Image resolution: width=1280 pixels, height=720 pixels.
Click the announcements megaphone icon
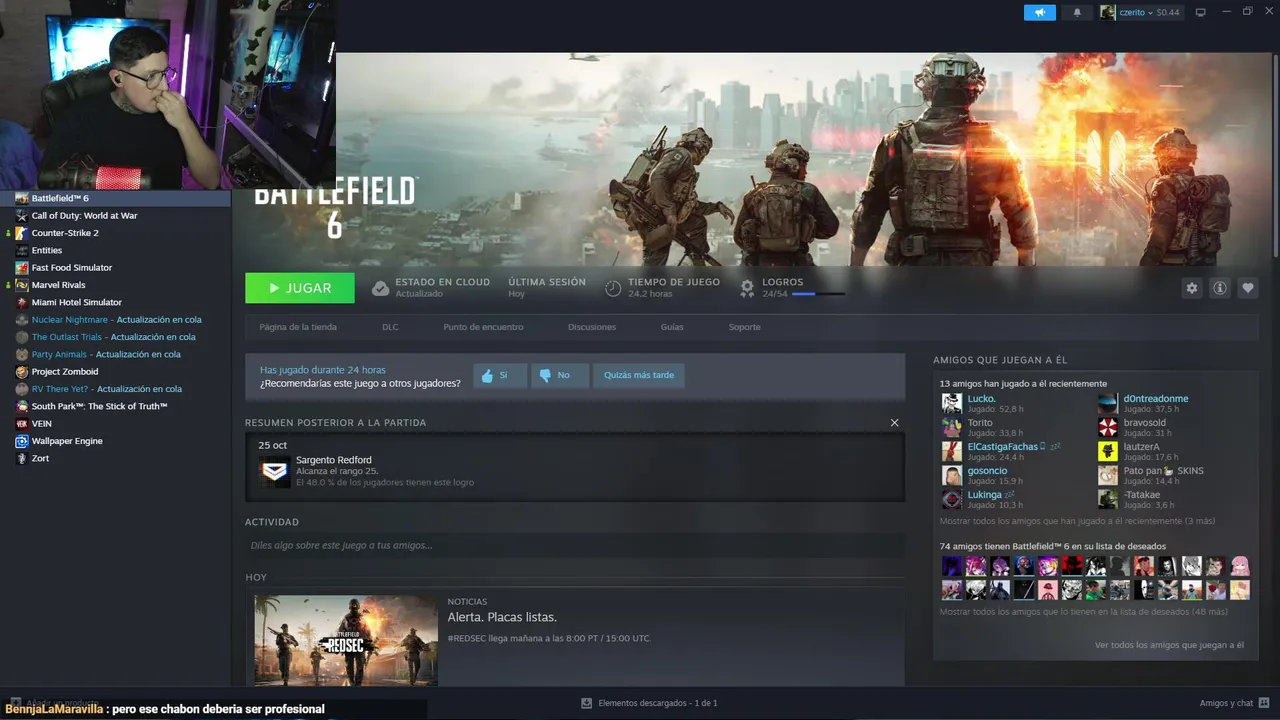click(x=1040, y=12)
